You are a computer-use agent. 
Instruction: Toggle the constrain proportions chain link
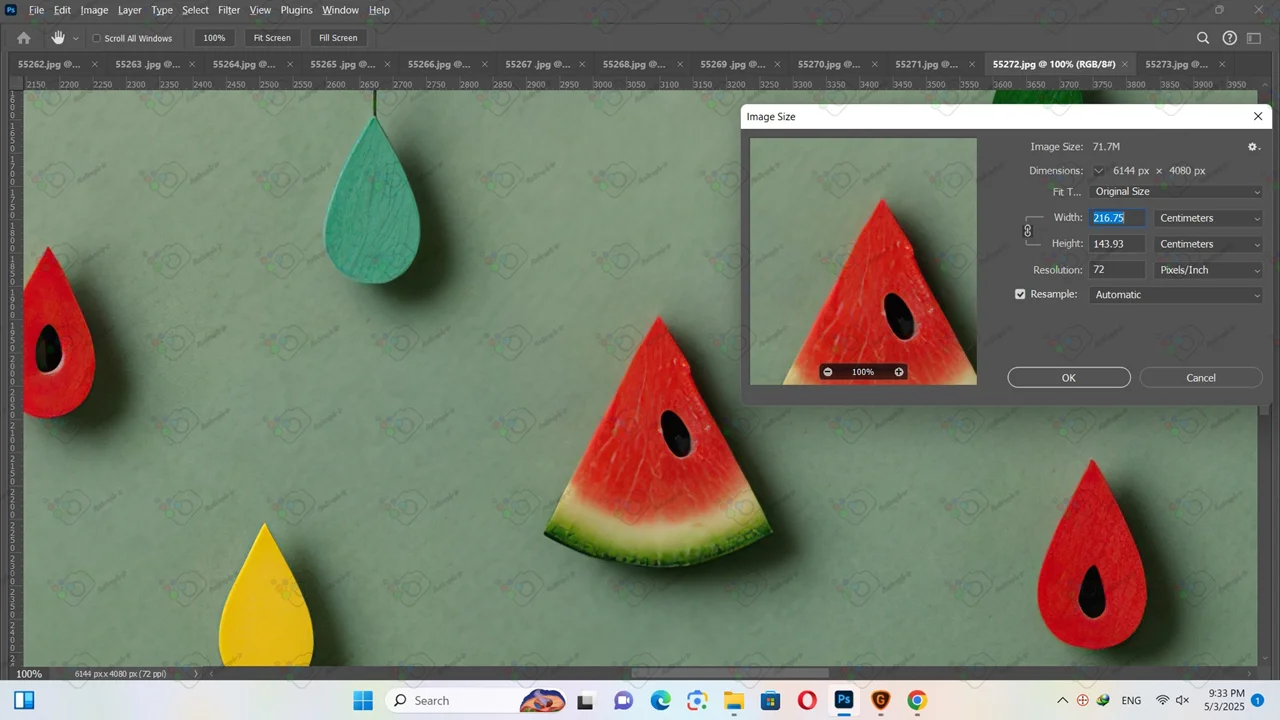pyautogui.click(x=1027, y=231)
